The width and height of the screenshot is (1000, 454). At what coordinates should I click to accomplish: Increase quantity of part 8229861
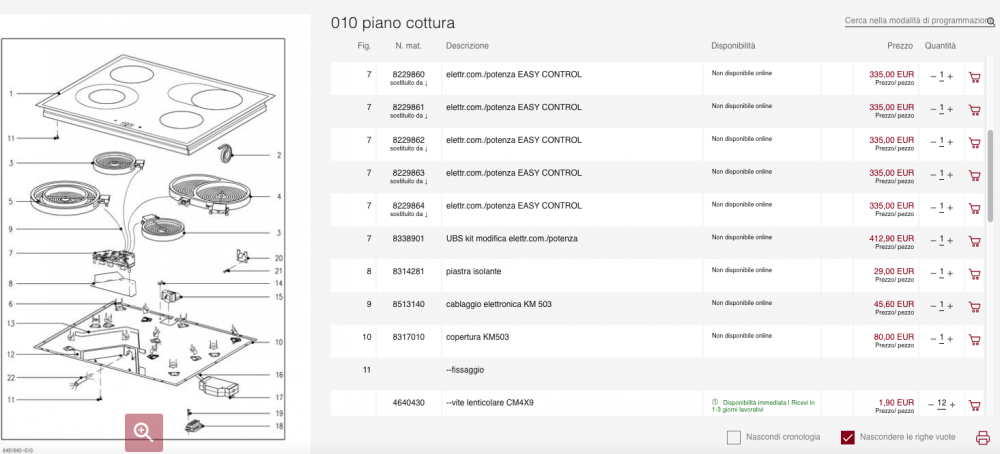pos(950,110)
